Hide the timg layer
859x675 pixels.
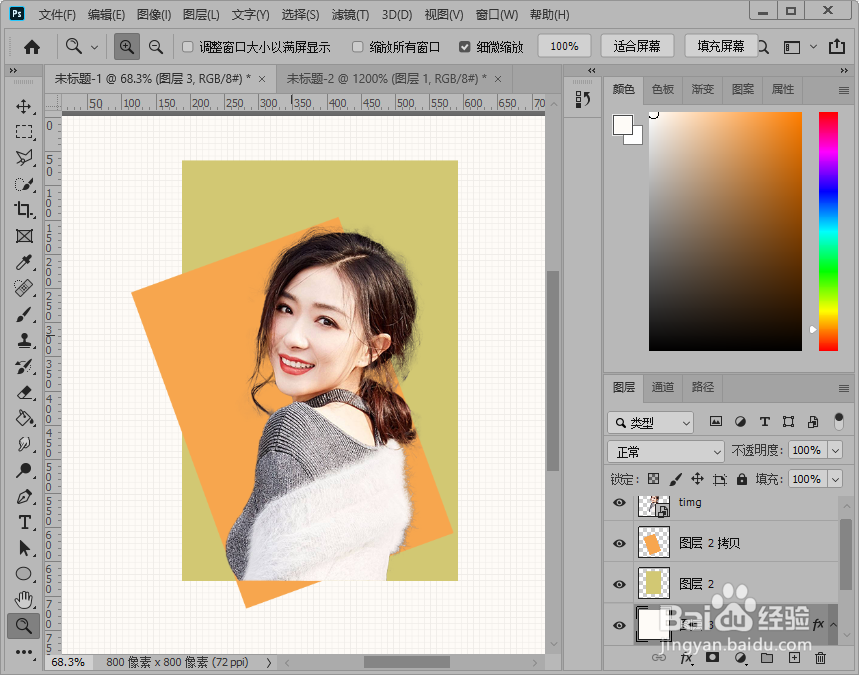[x=620, y=502]
